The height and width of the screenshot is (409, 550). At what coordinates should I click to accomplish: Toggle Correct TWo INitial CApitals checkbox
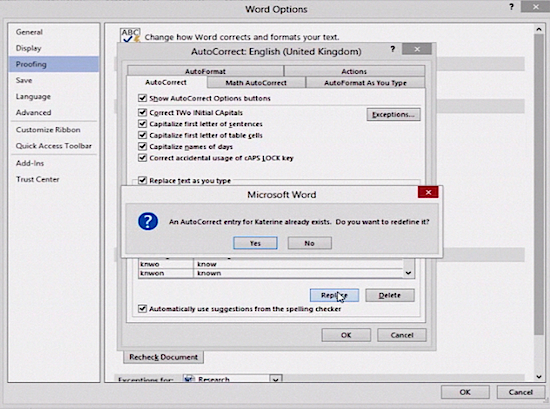[142, 112]
